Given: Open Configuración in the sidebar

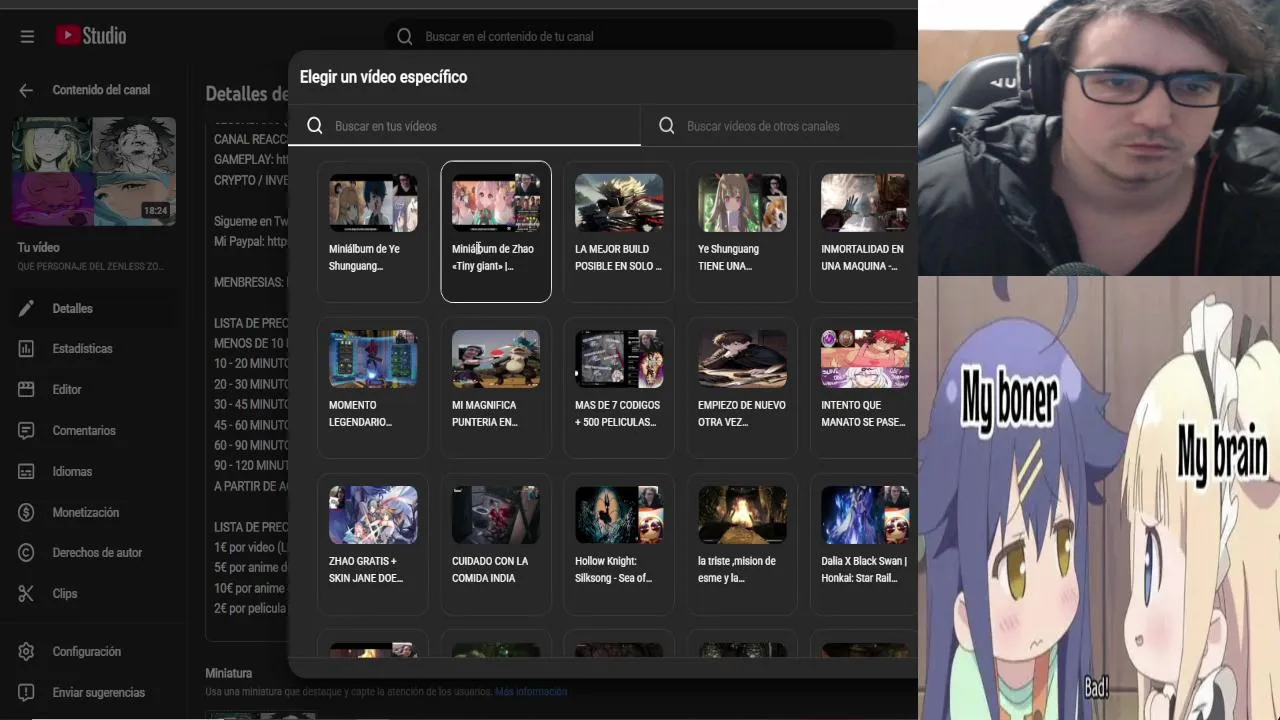Looking at the screenshot, I should 92,652.
